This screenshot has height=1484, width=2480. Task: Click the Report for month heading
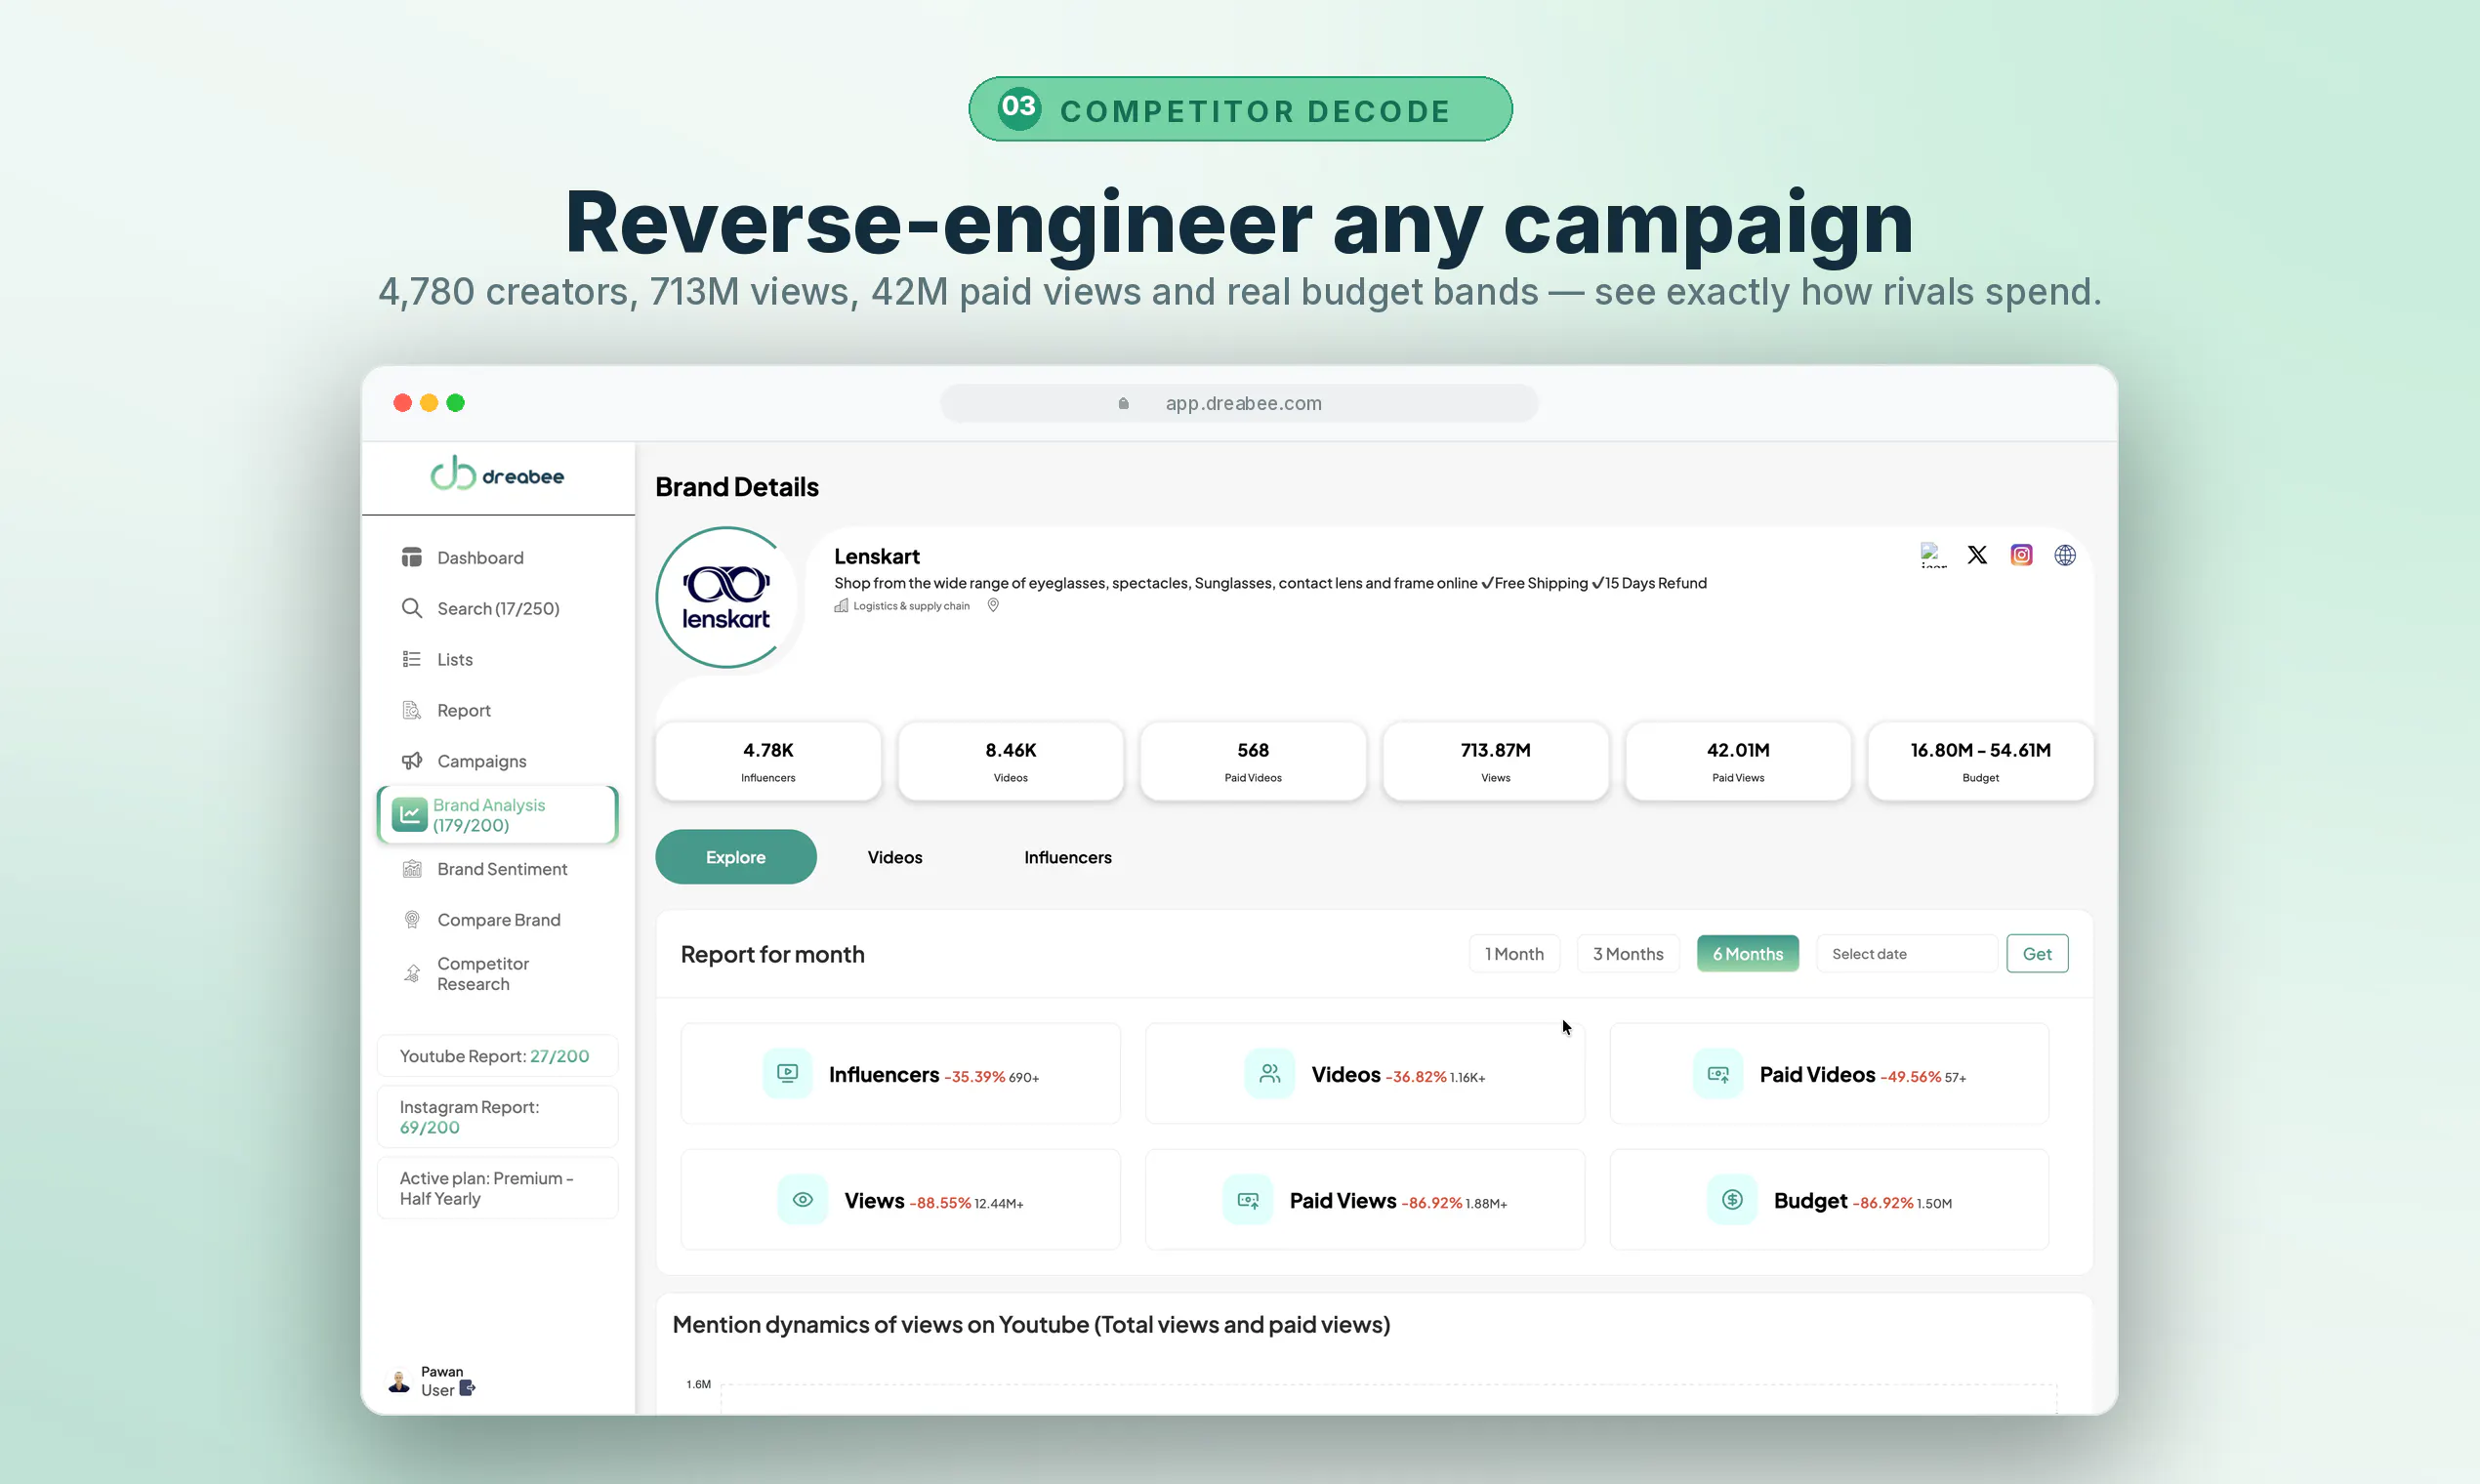772,954
